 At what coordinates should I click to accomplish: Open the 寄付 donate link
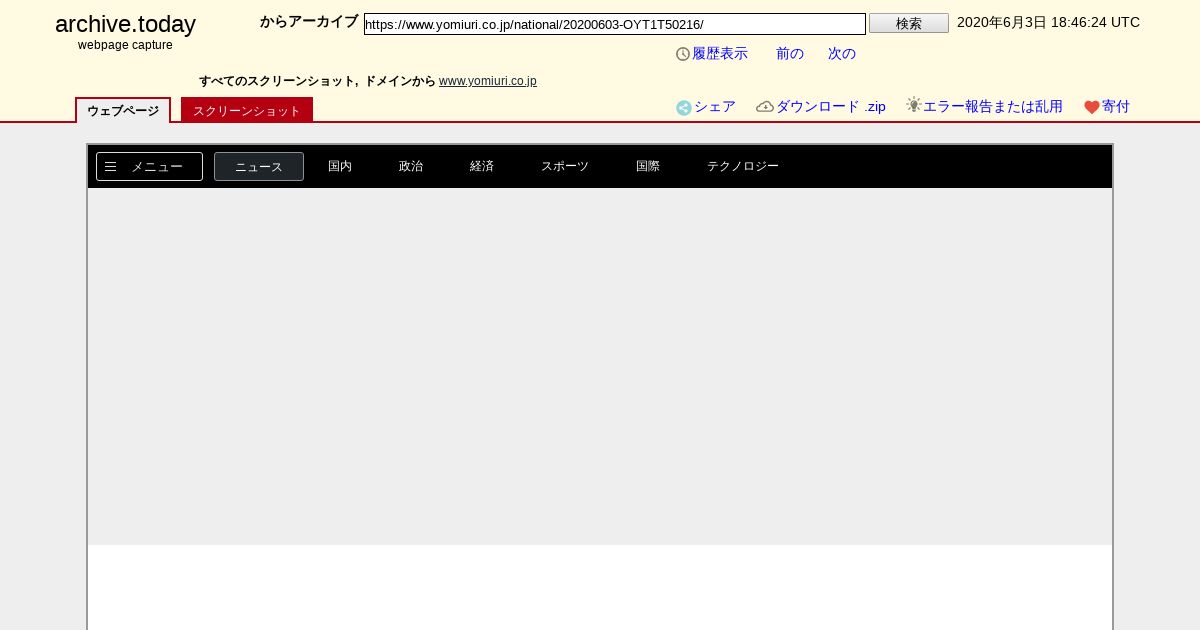pos(1116,107)
